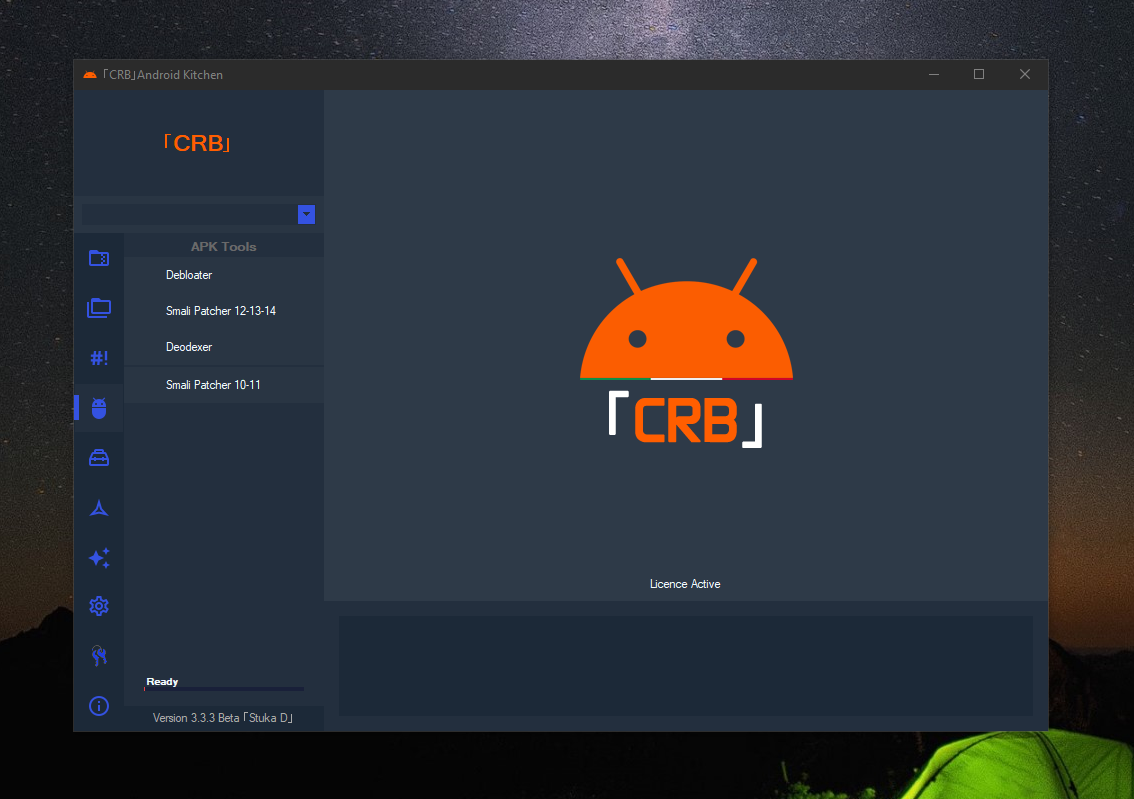This screenshot has width=1134, height=799.
Task: Launch the Debloater tool
Action: tap(224, 275)
